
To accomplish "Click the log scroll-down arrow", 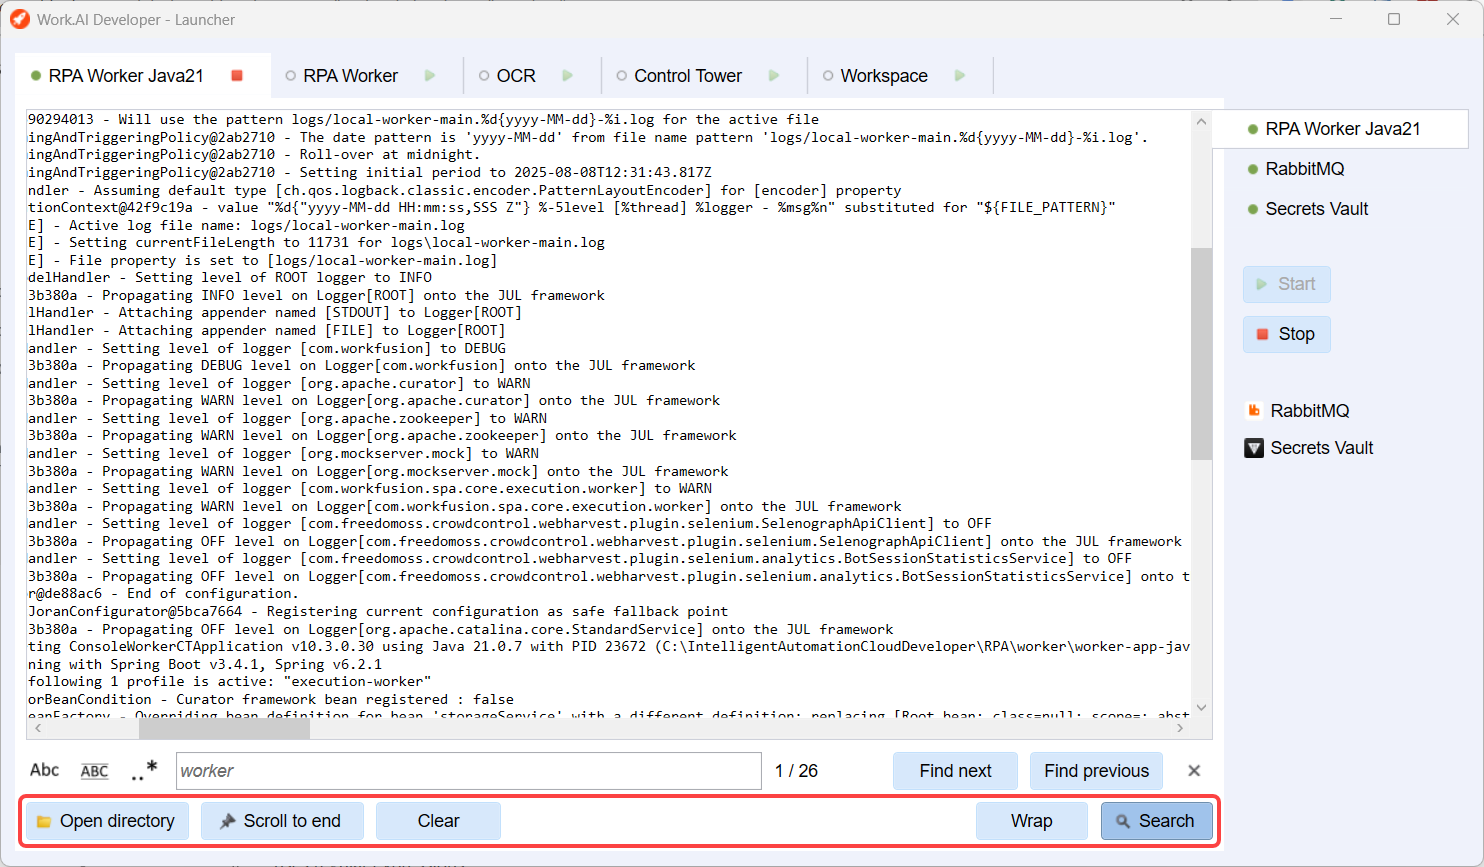I will pos(1201,708).
